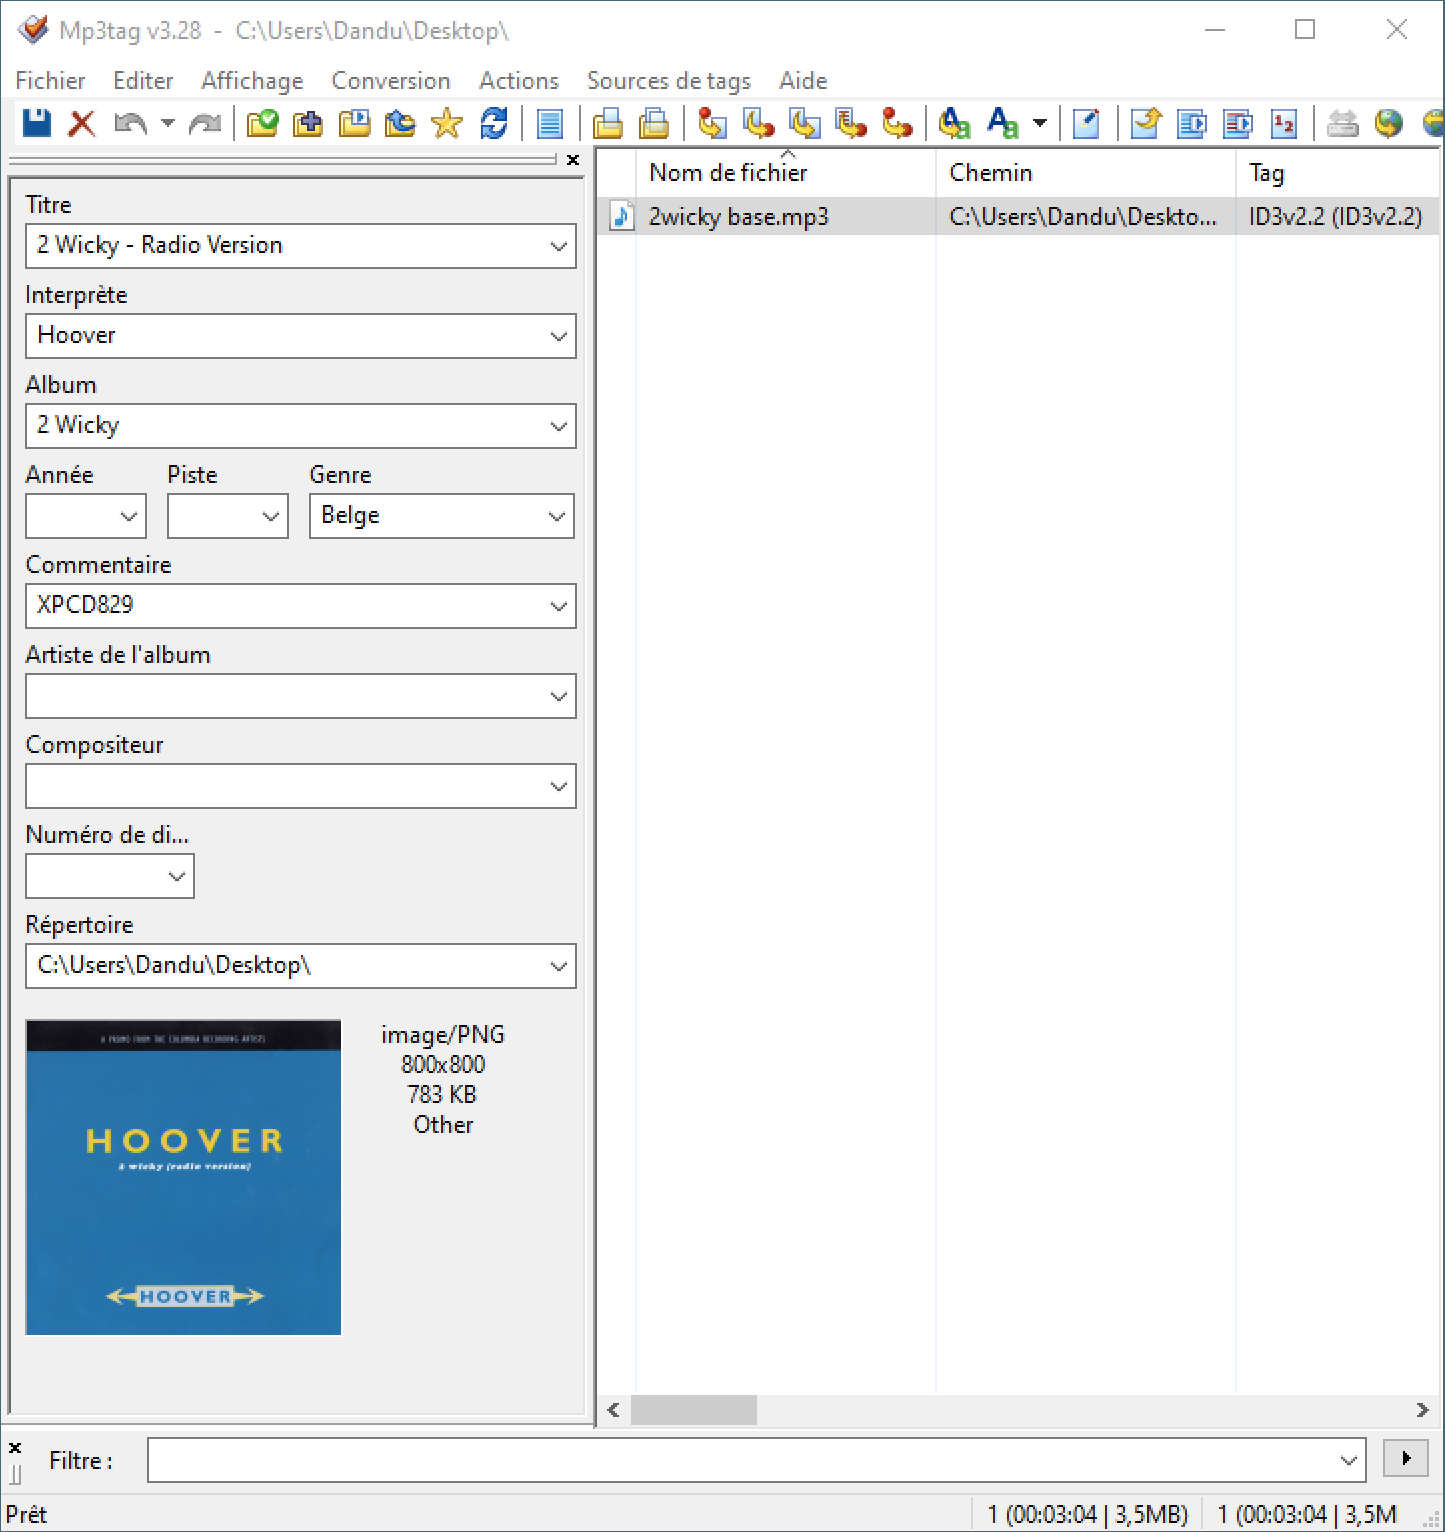Sort by Tag column header
The height and width of the screenshot is (1532, 1445).
coord(1340,173)
